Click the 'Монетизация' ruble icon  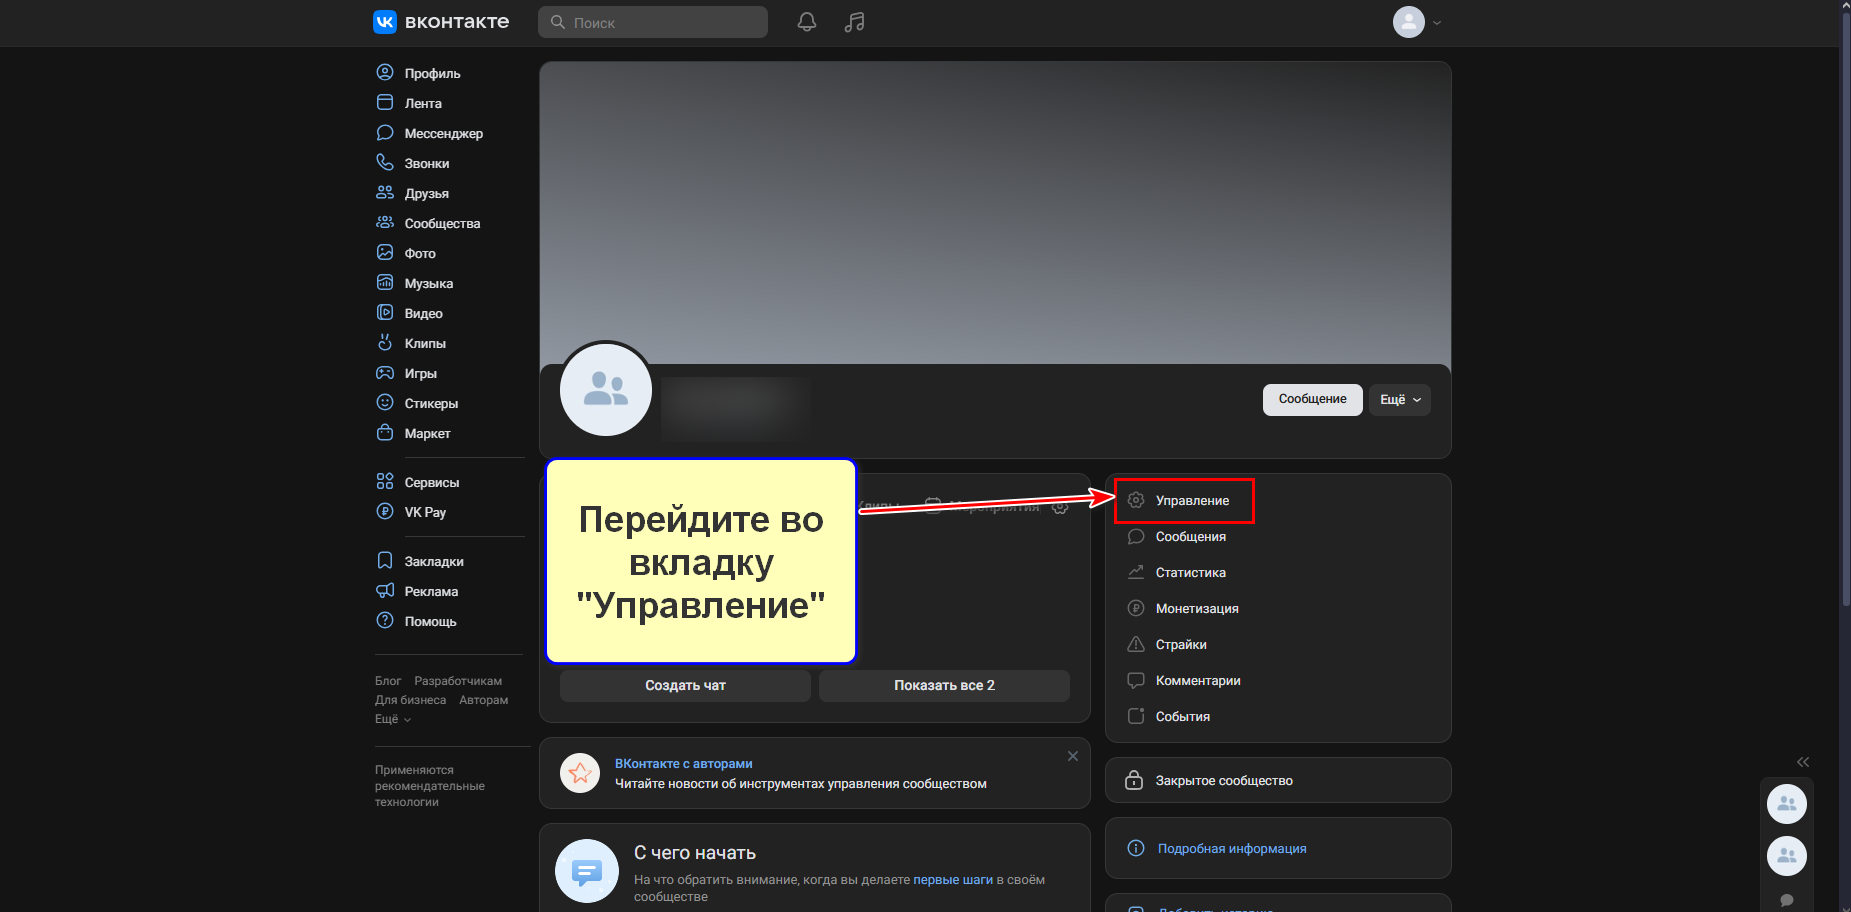click(x=1136, y=608)
